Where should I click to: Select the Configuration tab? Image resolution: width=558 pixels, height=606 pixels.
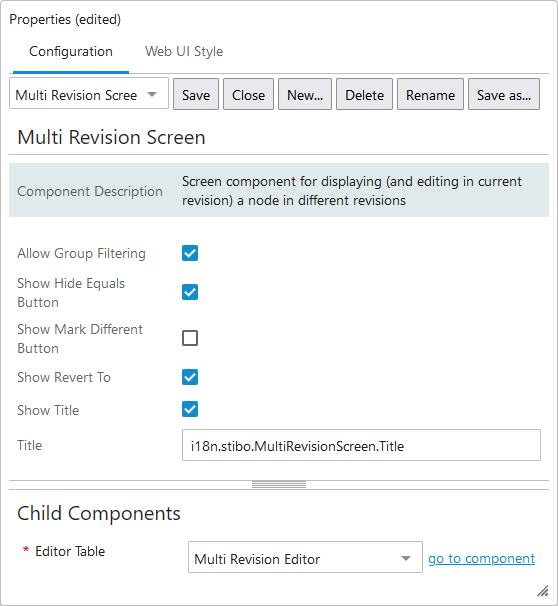[71, 51]
